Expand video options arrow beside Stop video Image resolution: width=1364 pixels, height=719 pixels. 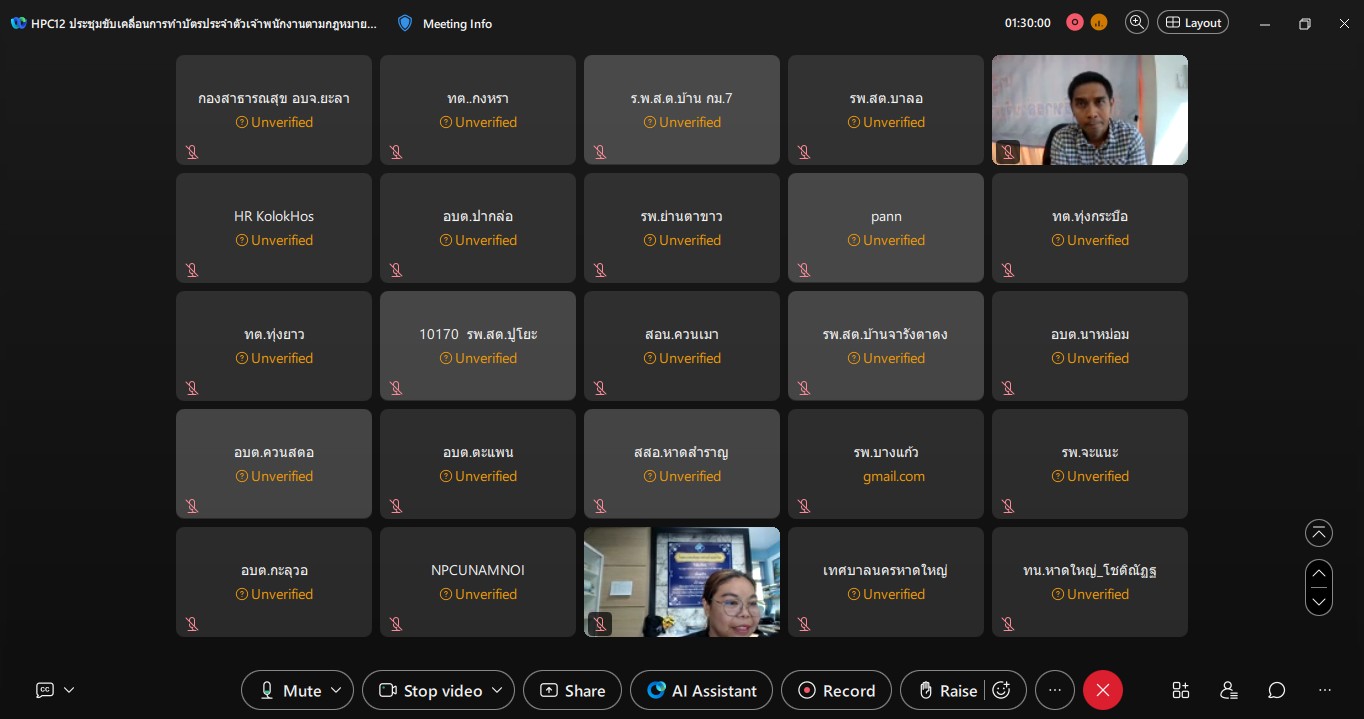[x=497, y=690]
